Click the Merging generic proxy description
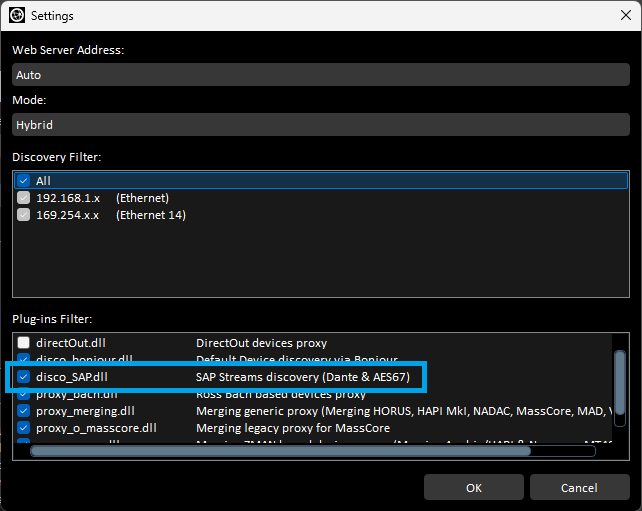 [x=404, y=411]
